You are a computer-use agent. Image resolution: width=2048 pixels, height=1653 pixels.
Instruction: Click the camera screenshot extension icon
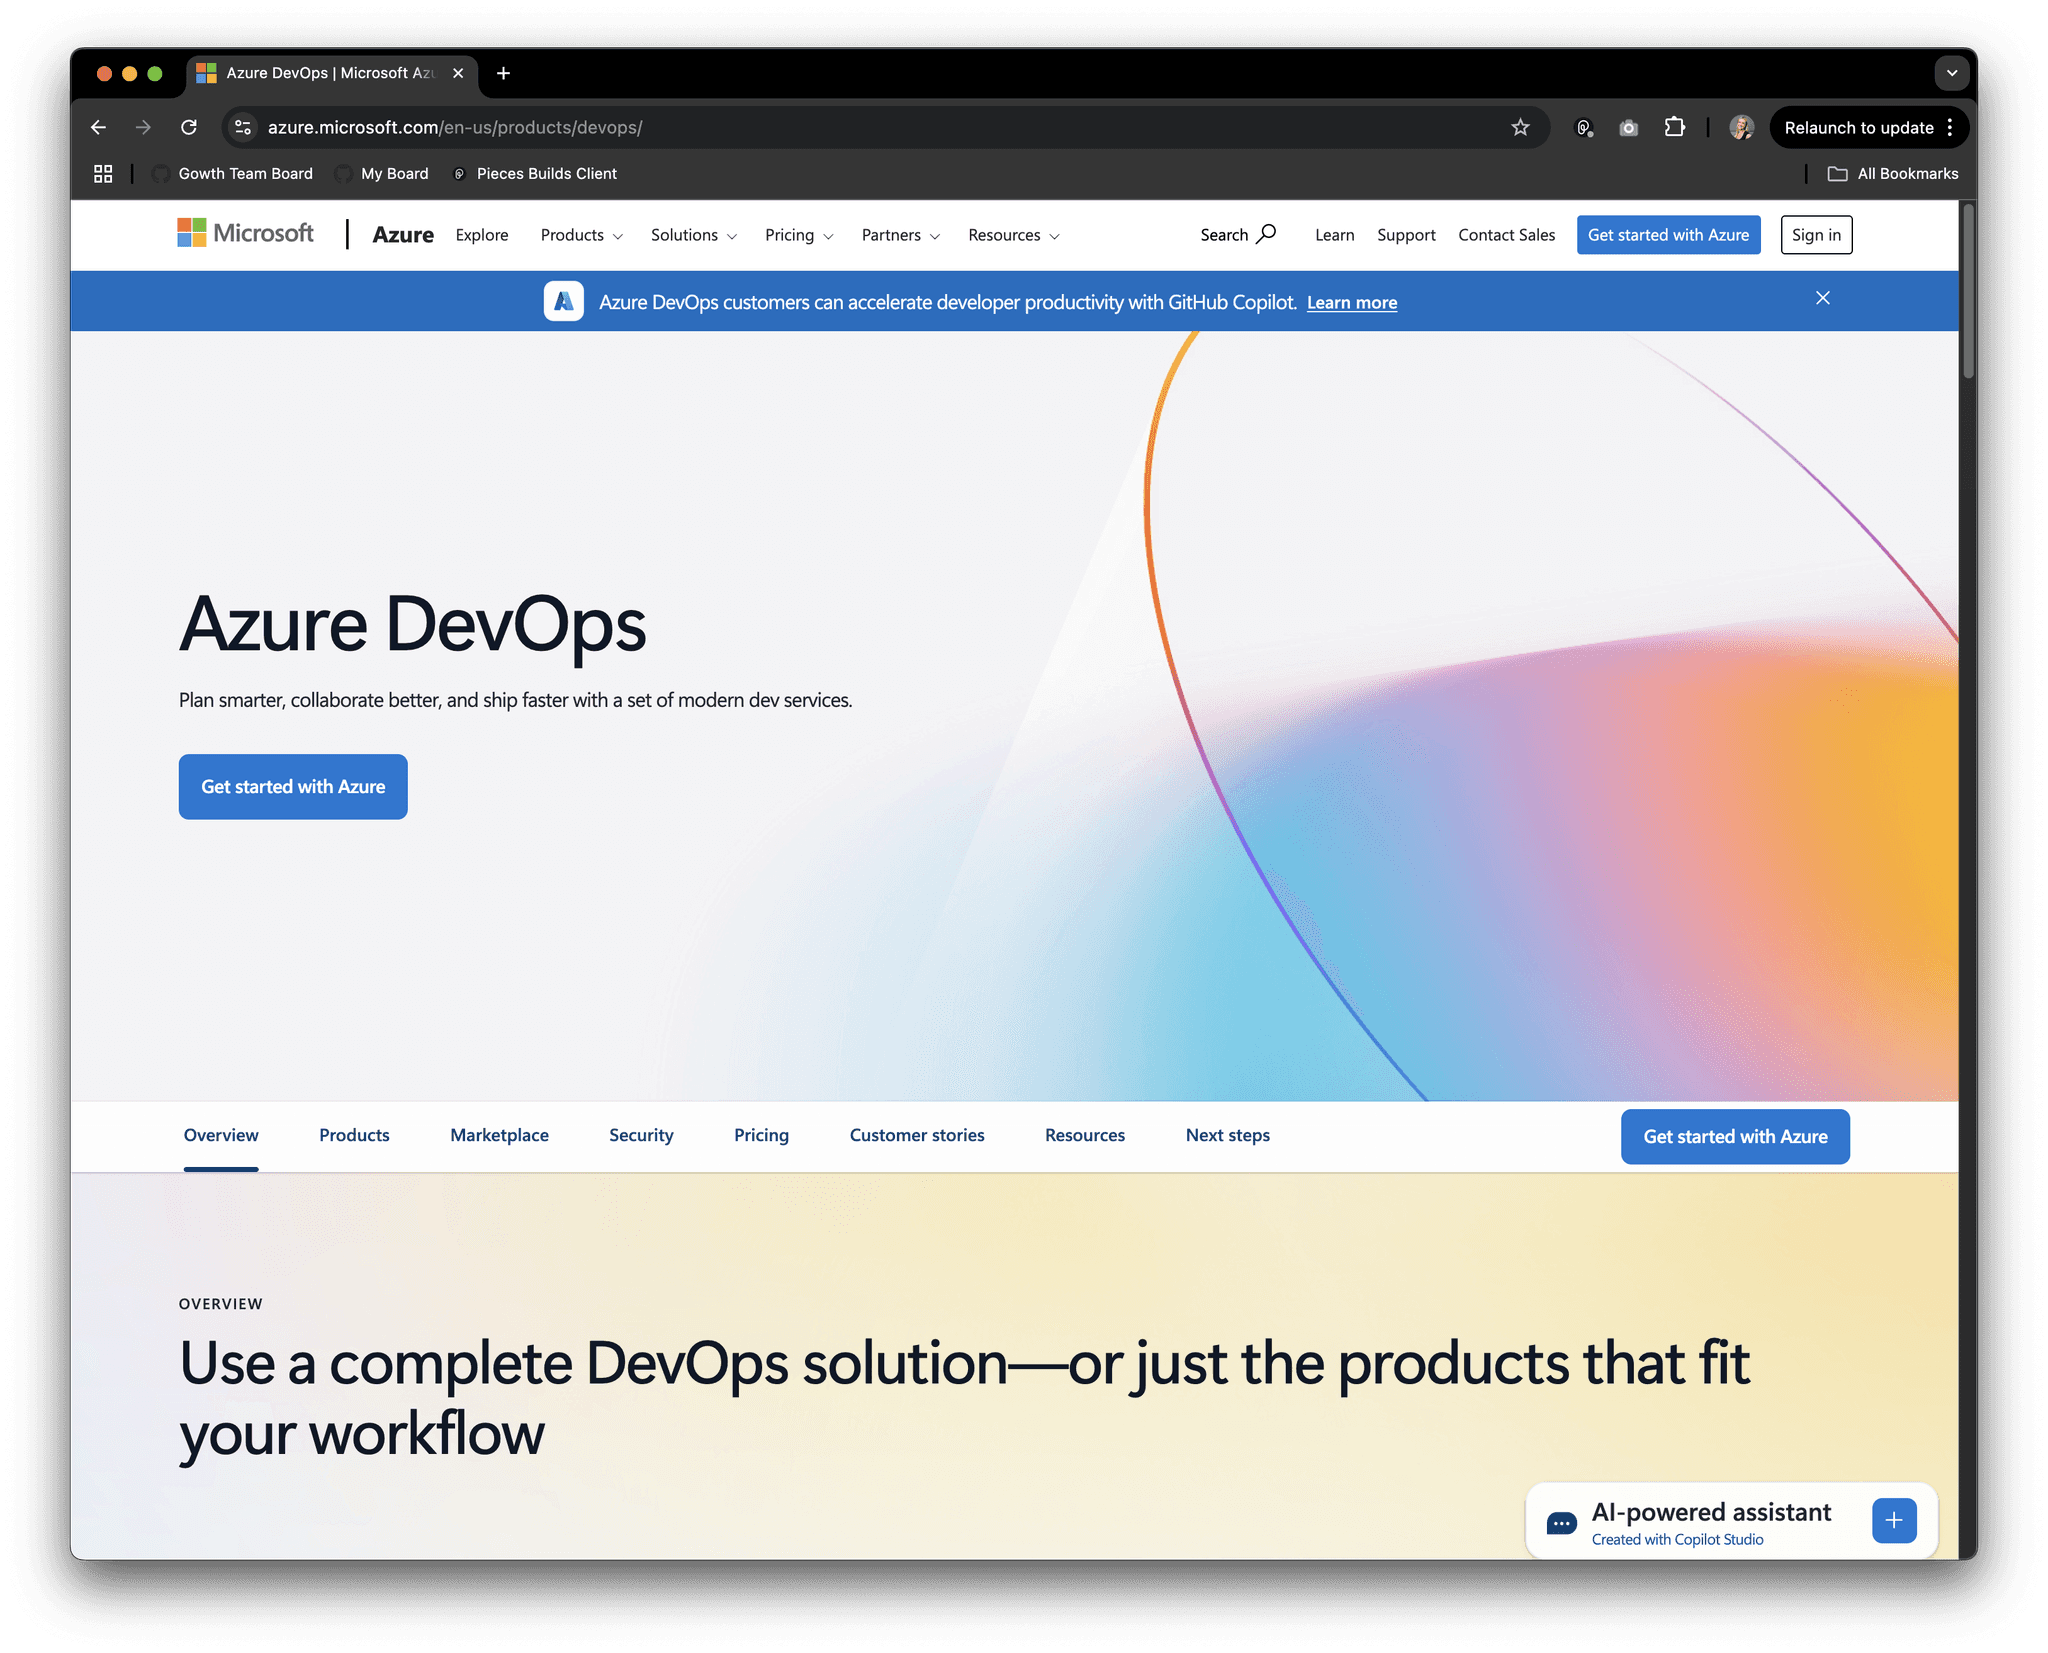[1629, 127]
